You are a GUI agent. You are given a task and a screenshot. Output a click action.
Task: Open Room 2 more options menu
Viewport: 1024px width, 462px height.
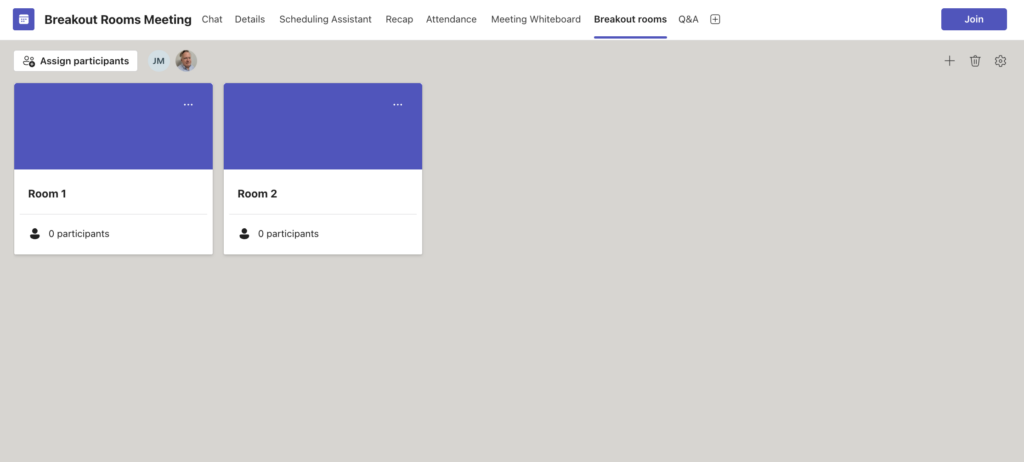point(398,105)
